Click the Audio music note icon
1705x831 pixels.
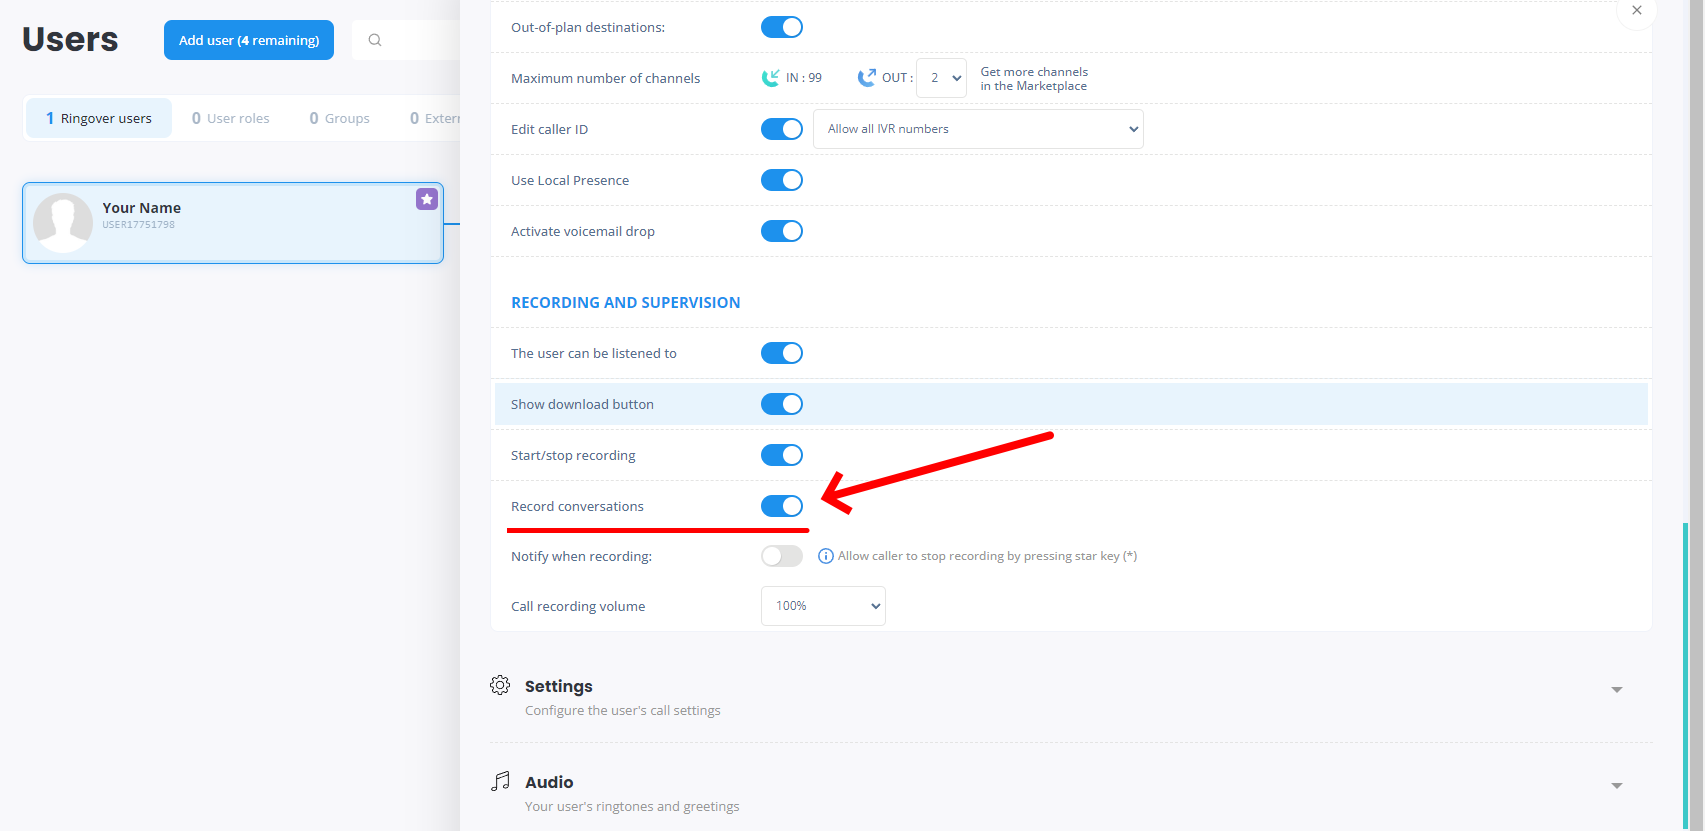[501, 781]
